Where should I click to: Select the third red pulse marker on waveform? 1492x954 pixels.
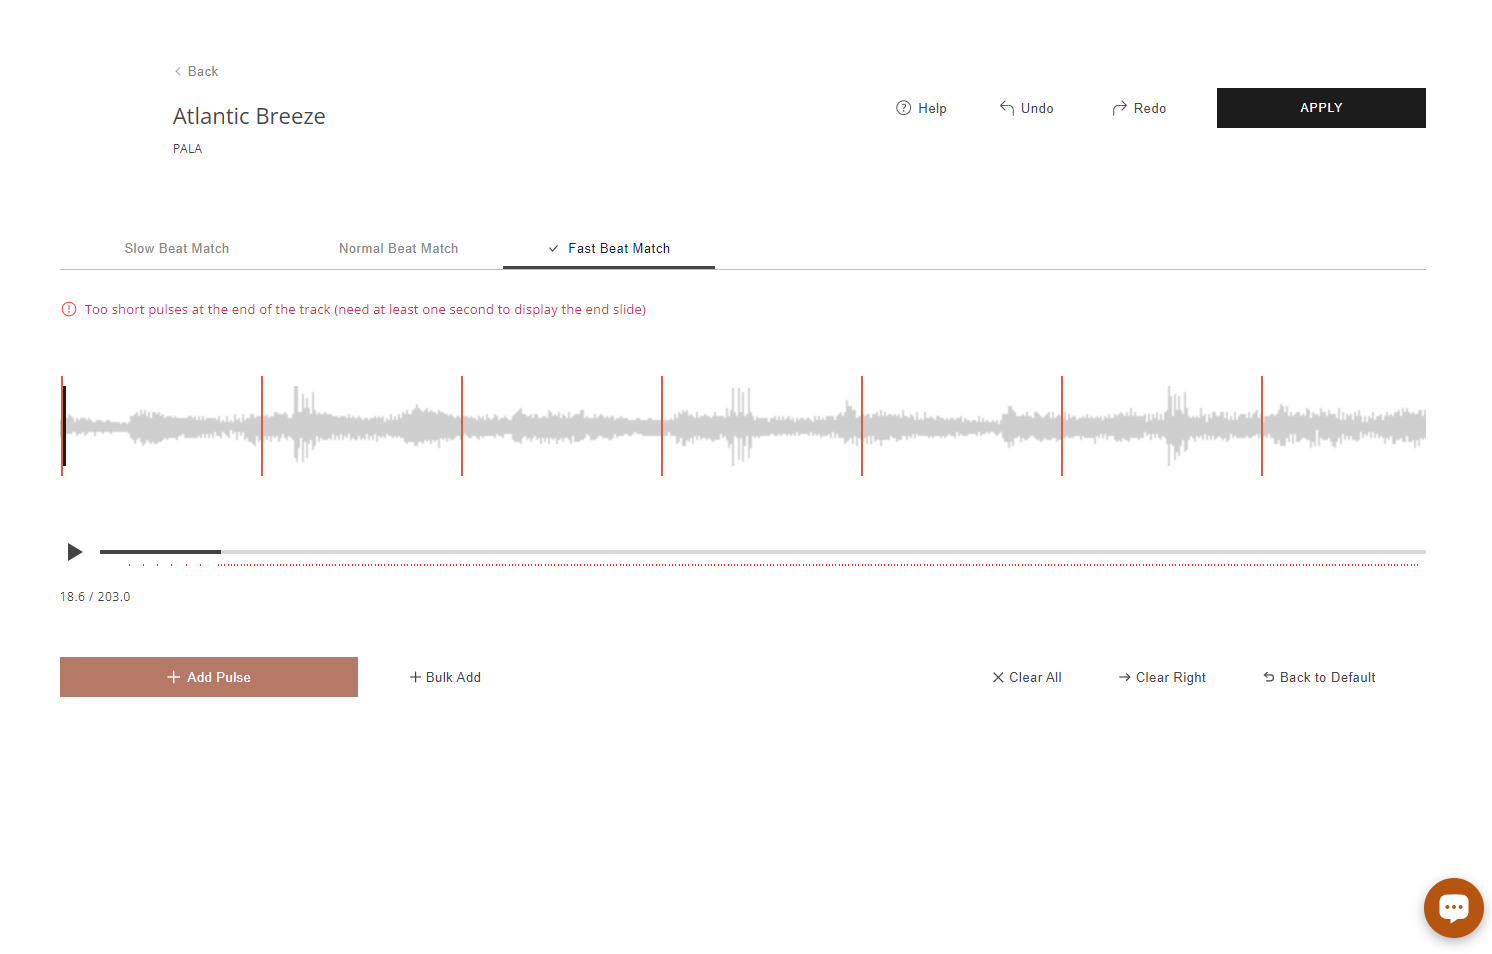coord(462,426)
